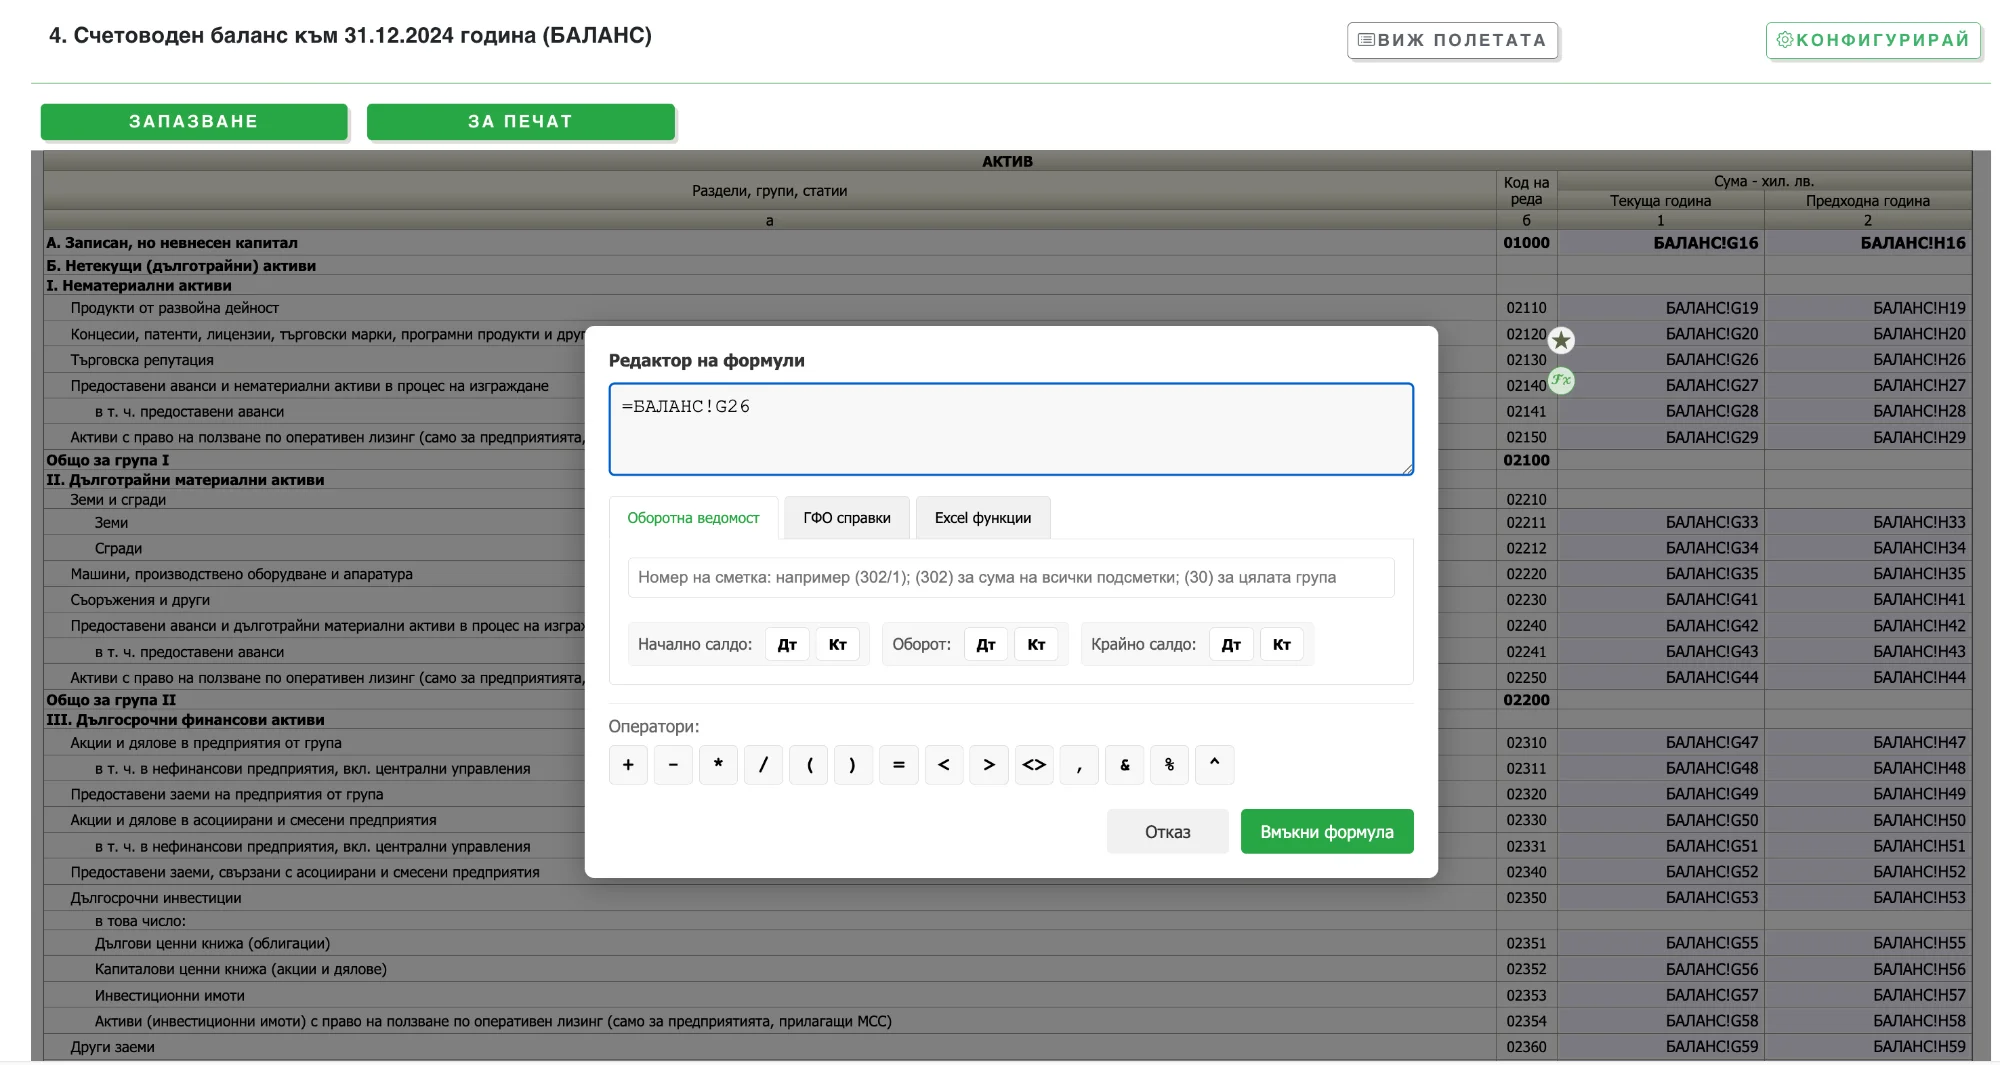The width and height of the screenshot is (2000, 1065).
Task: Cancel the formula editor with Отказ
Action: [1167, 832]
